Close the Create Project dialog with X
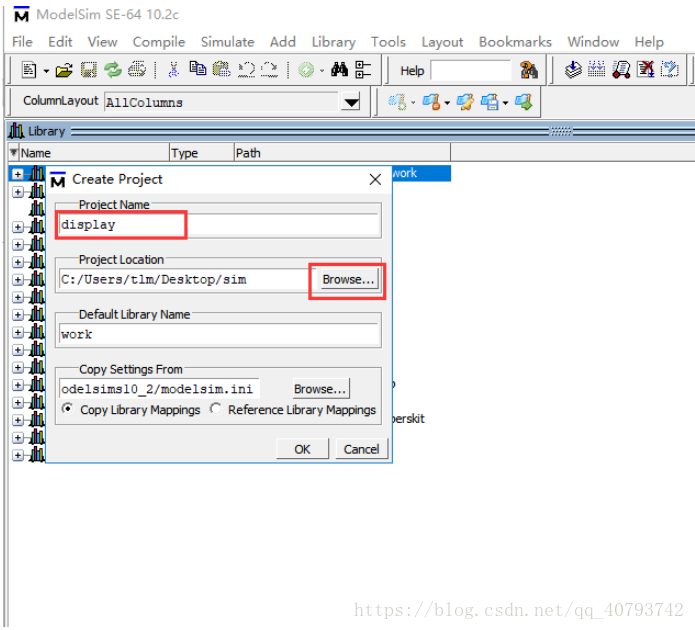Screen dimensions: 695x630 [x=375, y=180]
